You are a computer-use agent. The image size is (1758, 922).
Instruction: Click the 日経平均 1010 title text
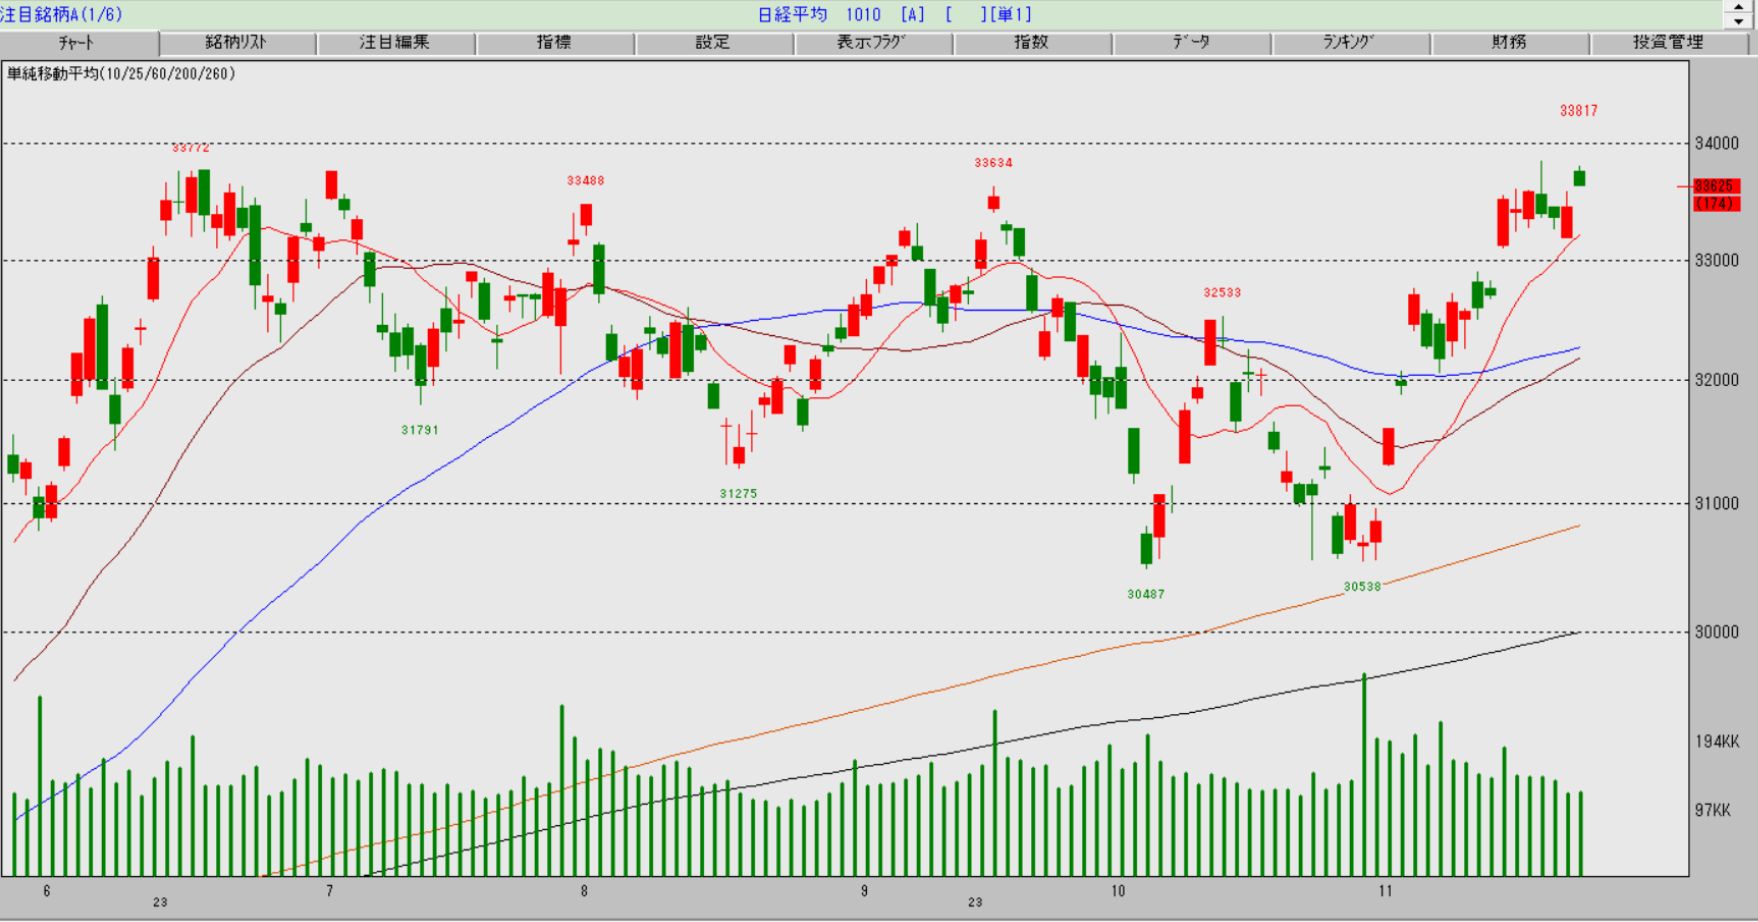pyautogui.click(x=820, y=14)
